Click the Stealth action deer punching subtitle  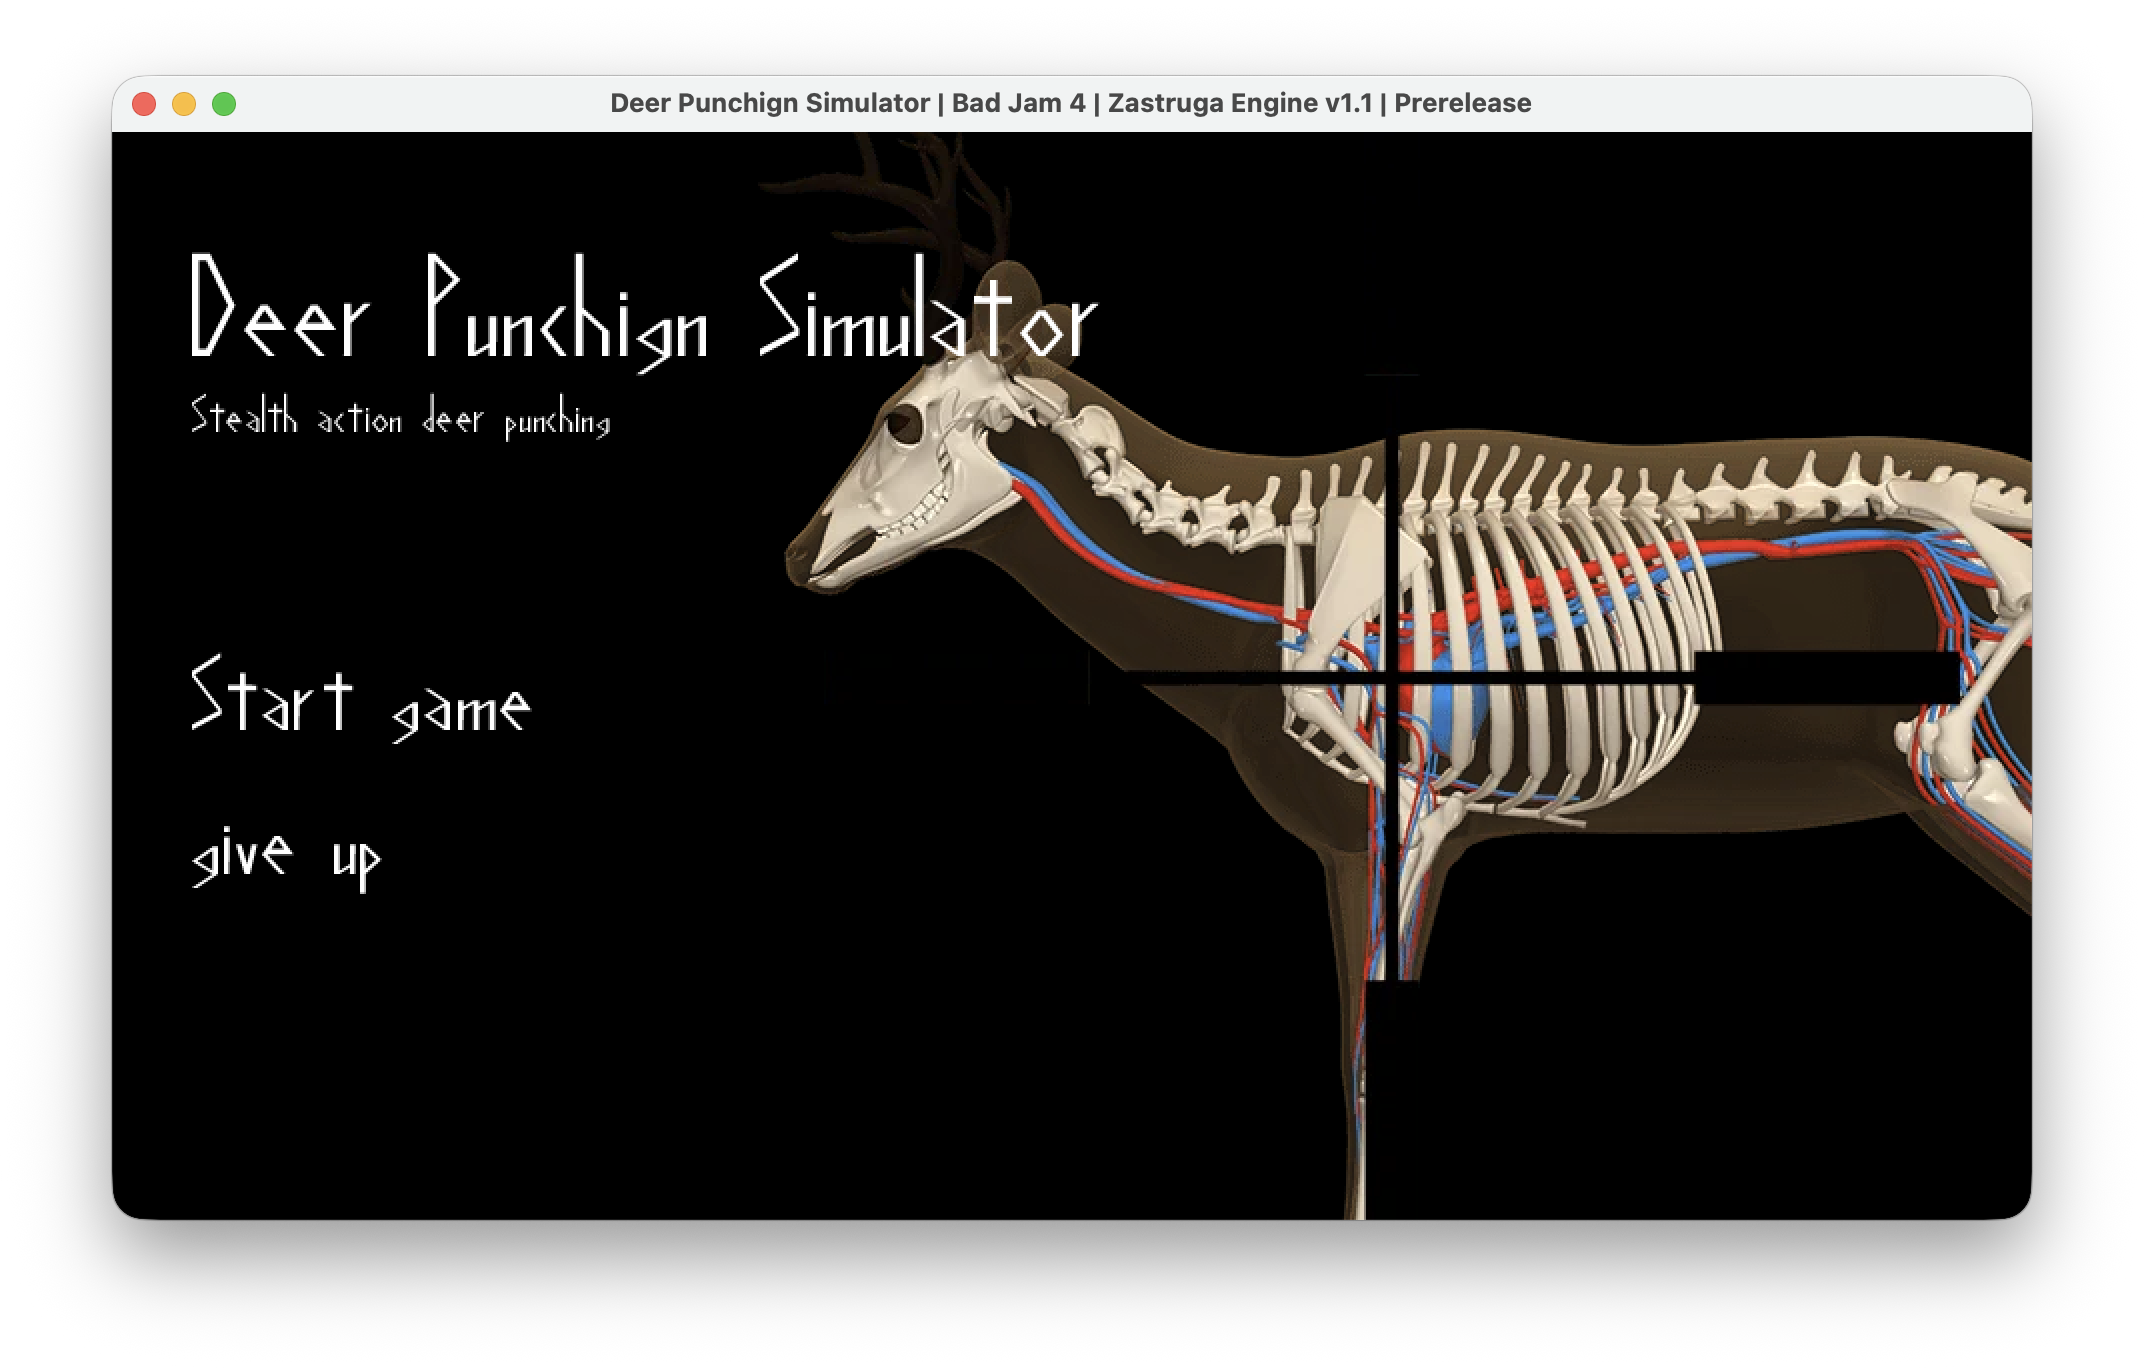[400, 417]
